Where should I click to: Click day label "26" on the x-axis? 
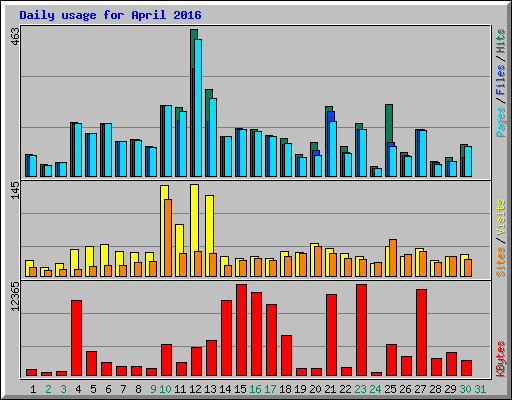[x=405, y=389]
